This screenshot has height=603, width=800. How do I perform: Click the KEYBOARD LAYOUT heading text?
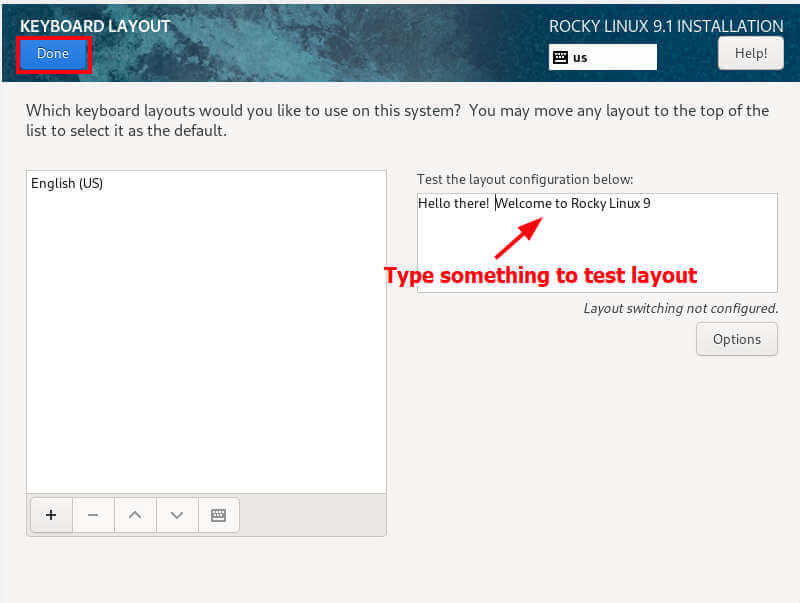[95, 27]
